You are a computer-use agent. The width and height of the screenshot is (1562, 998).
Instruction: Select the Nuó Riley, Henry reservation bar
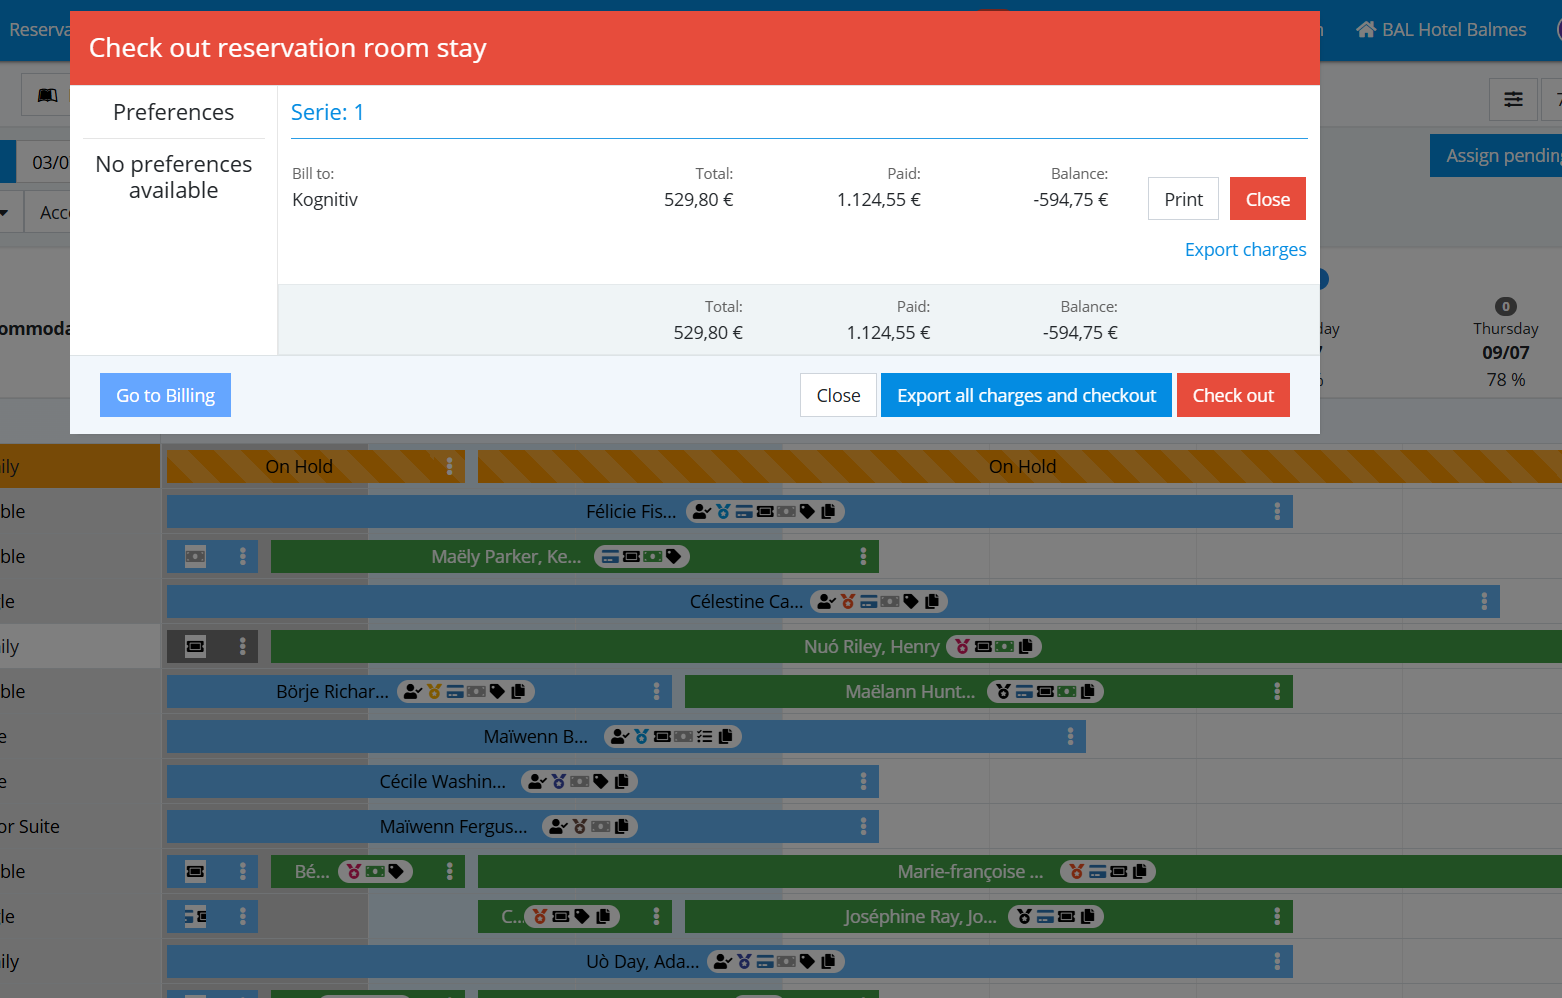point(916,646)
